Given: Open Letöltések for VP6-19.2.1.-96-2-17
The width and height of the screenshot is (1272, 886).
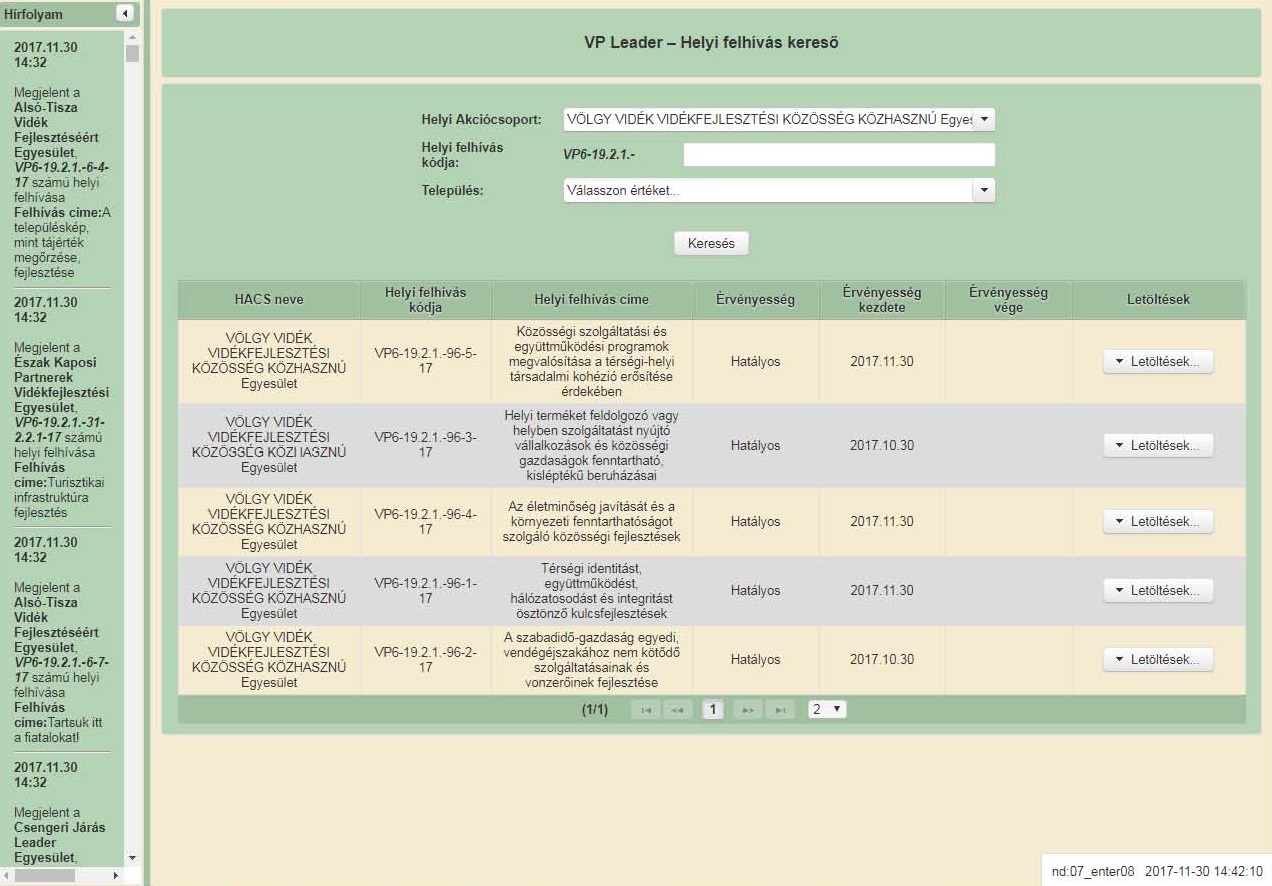Looking at the screenshot, I should pyautogui.click(x=1158, y=660).
